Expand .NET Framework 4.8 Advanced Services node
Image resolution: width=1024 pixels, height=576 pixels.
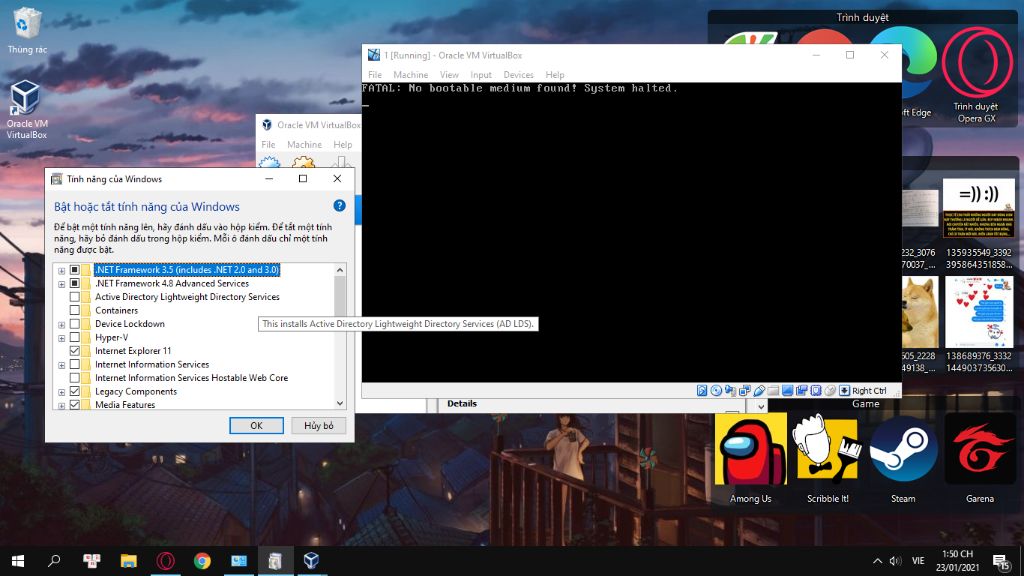[x=61, y=284]
